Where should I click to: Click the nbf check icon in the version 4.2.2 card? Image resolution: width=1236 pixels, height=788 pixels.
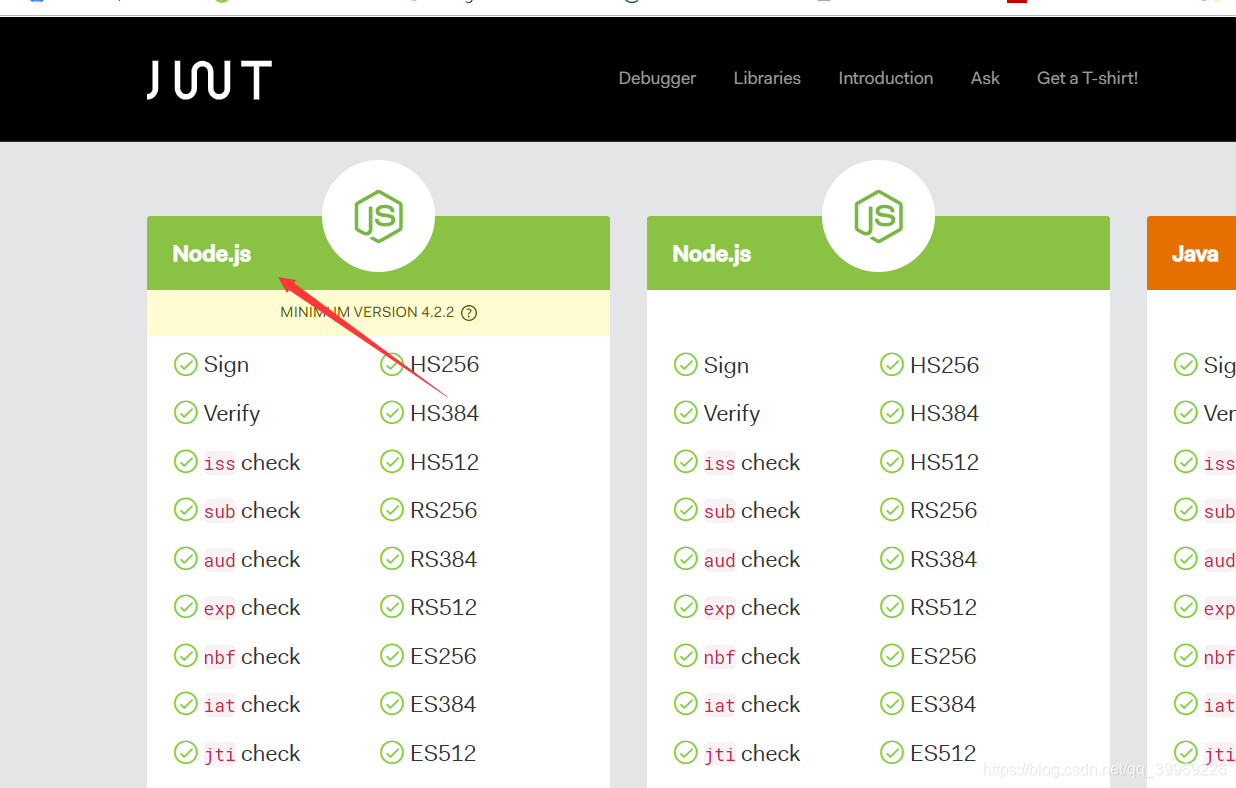coord(186,656)
